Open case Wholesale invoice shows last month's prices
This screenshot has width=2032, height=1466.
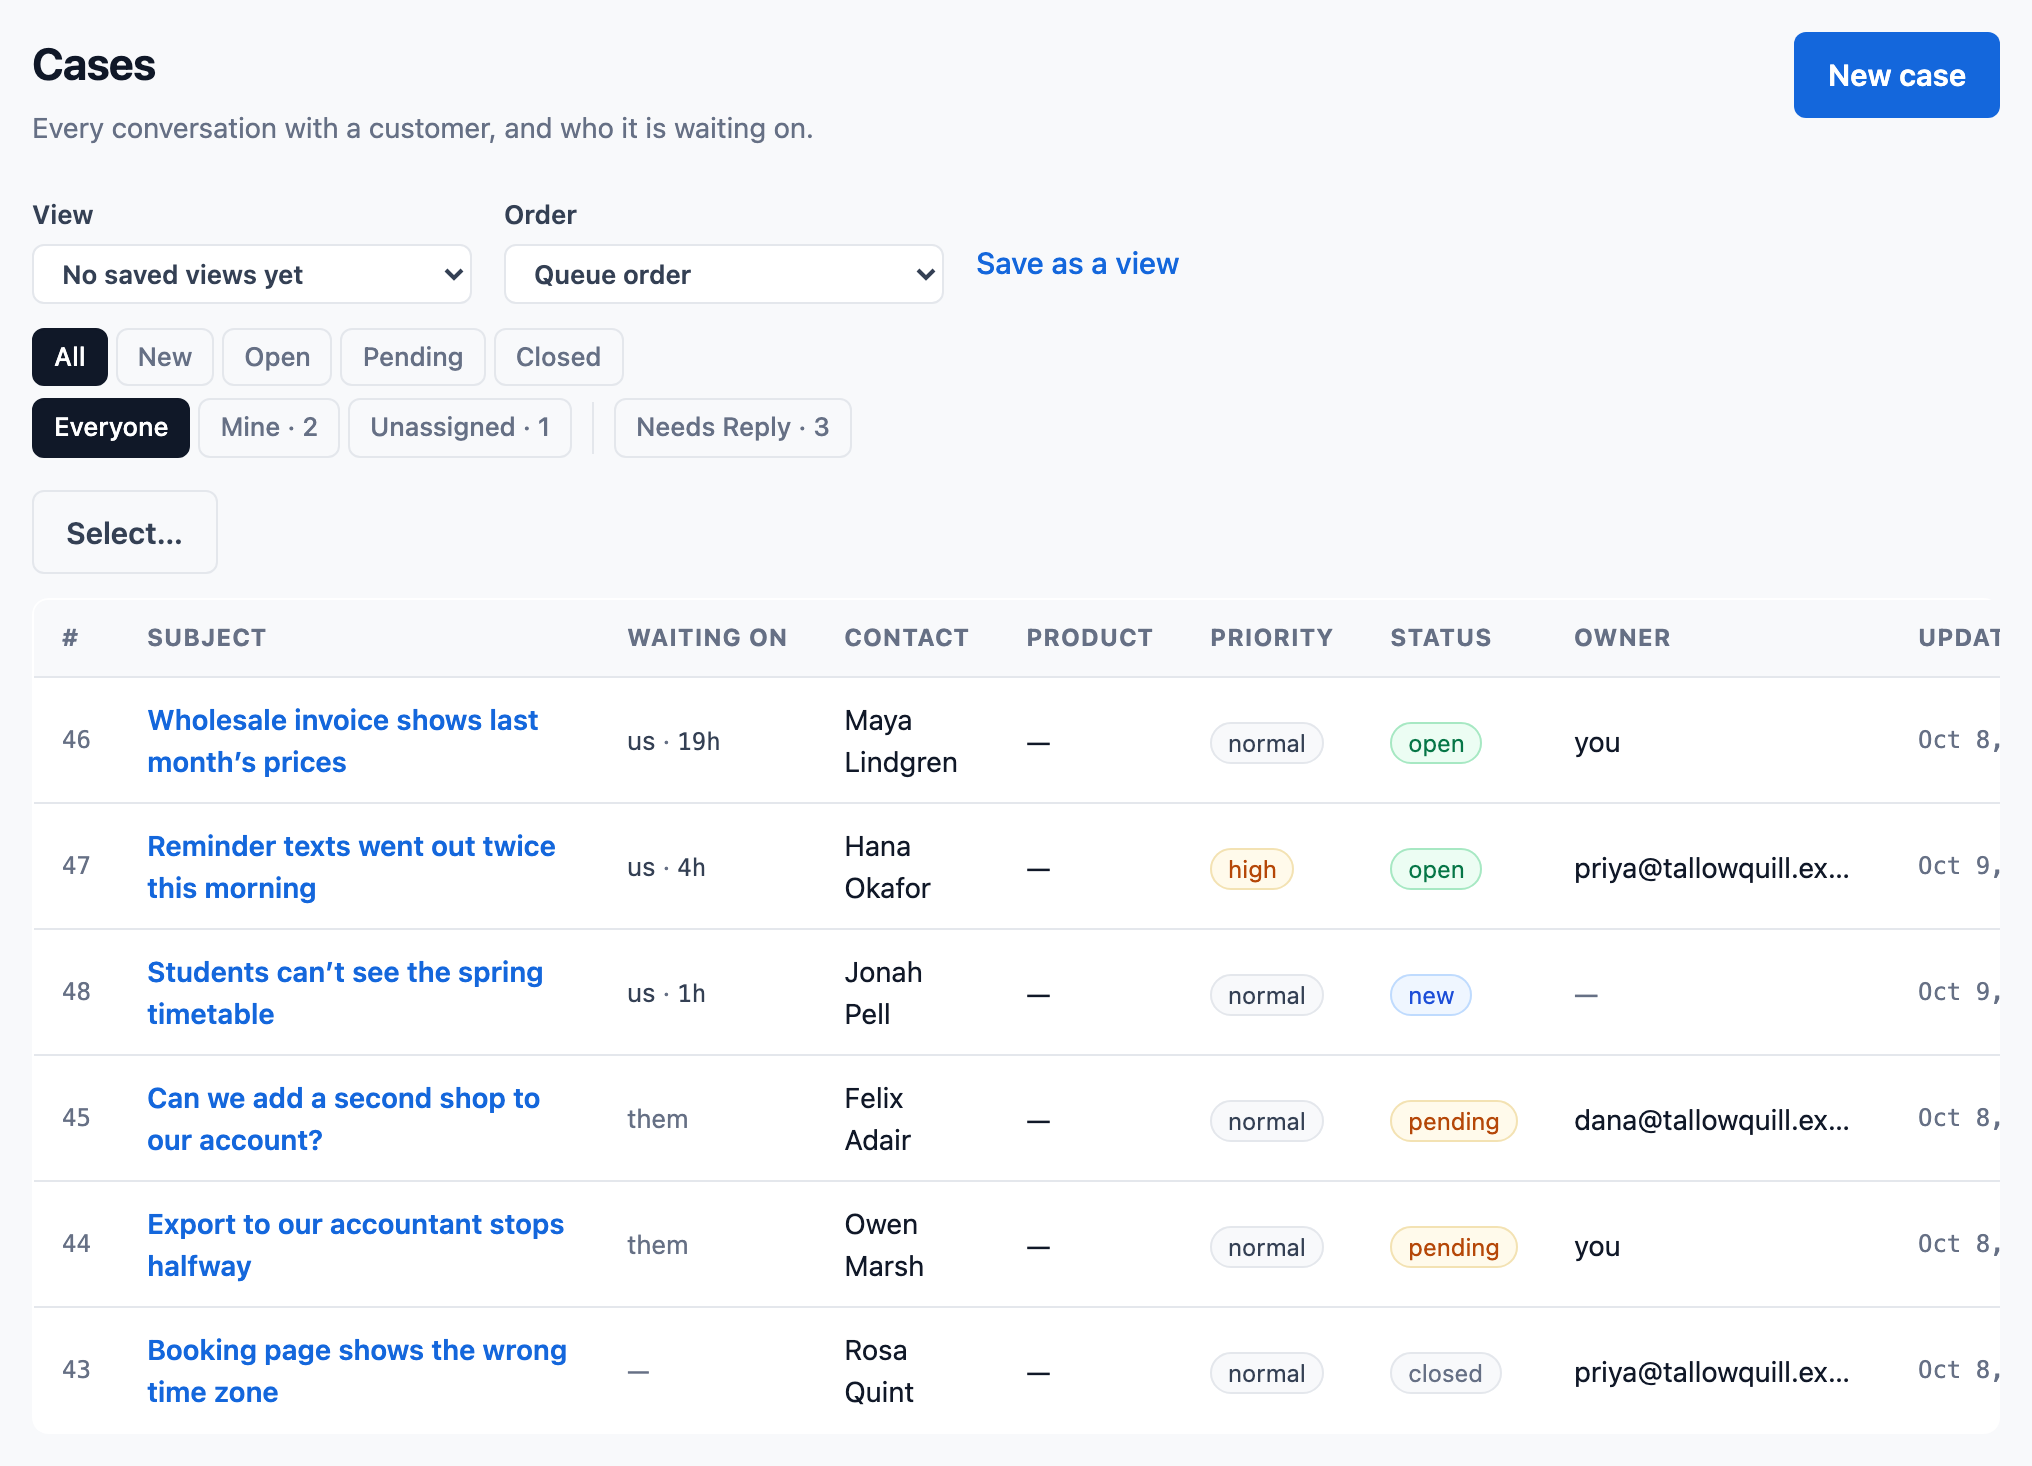343,741
